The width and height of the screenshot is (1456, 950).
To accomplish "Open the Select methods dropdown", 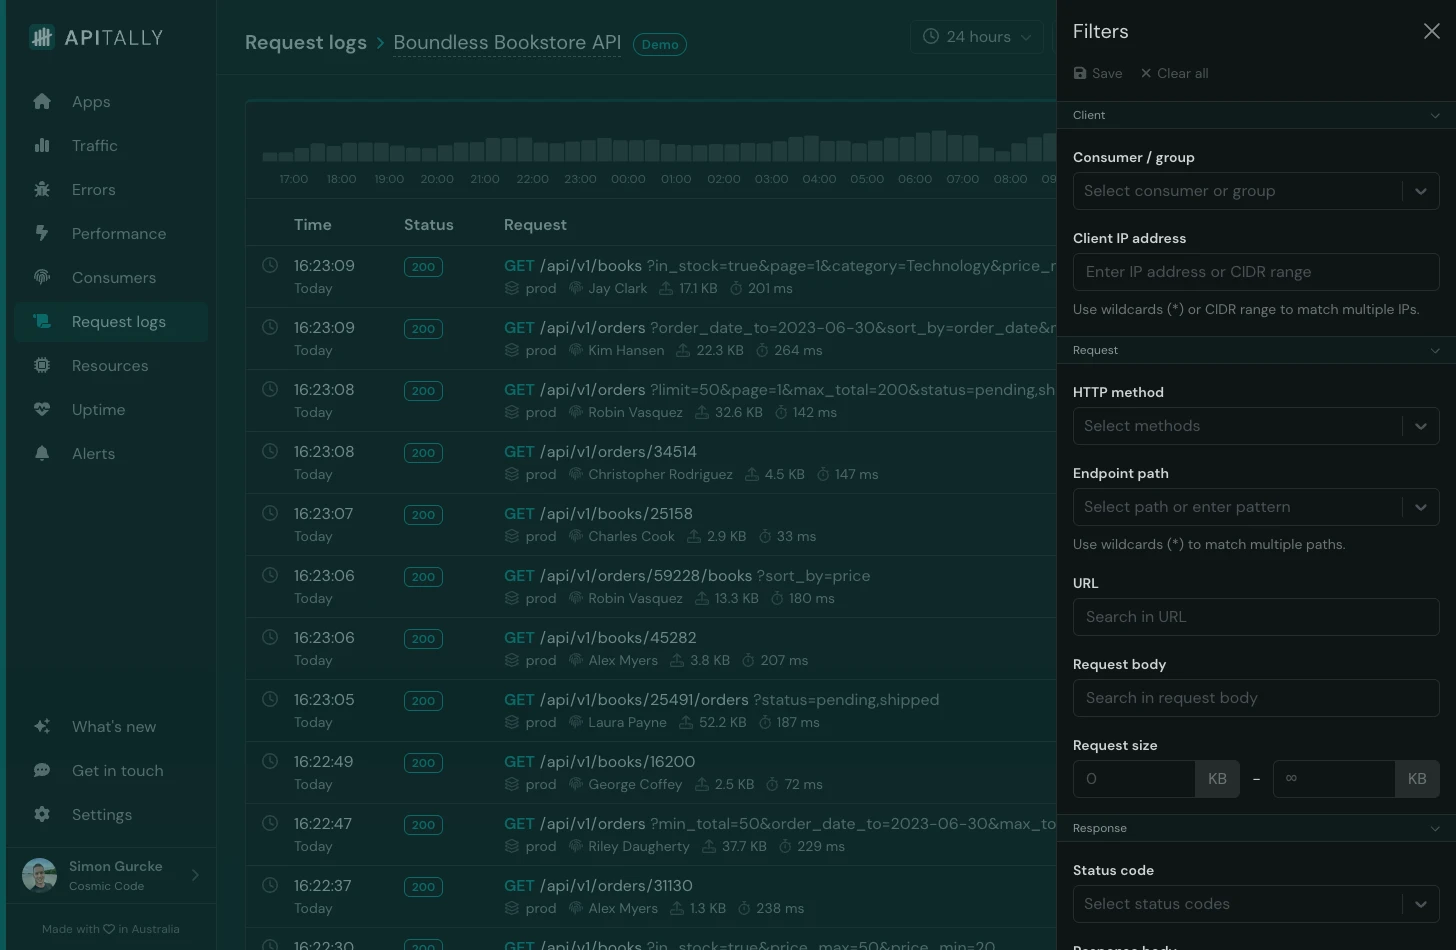I will click(x=1255, y=425).
